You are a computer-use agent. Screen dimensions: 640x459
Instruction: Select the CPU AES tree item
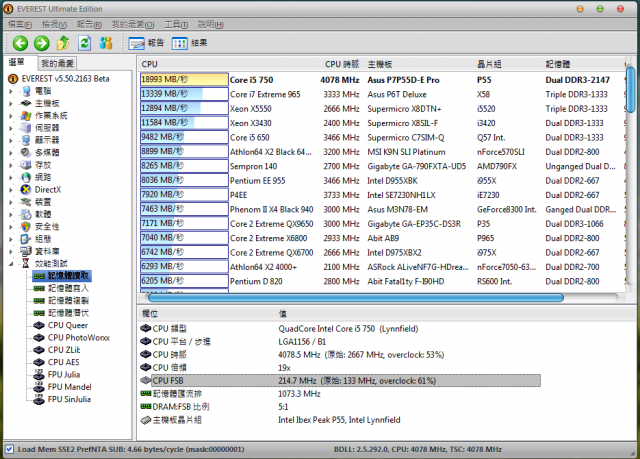57,362
